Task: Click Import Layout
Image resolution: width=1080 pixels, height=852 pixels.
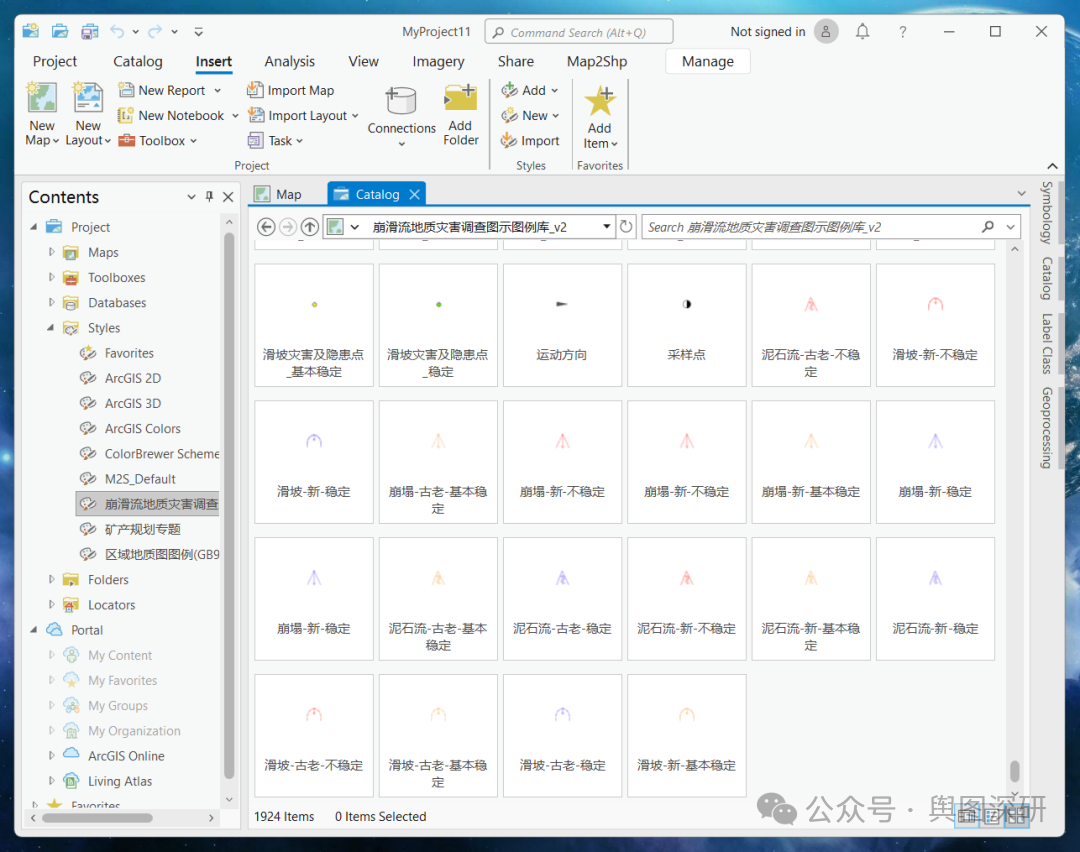Action: (x=304, y=116)
